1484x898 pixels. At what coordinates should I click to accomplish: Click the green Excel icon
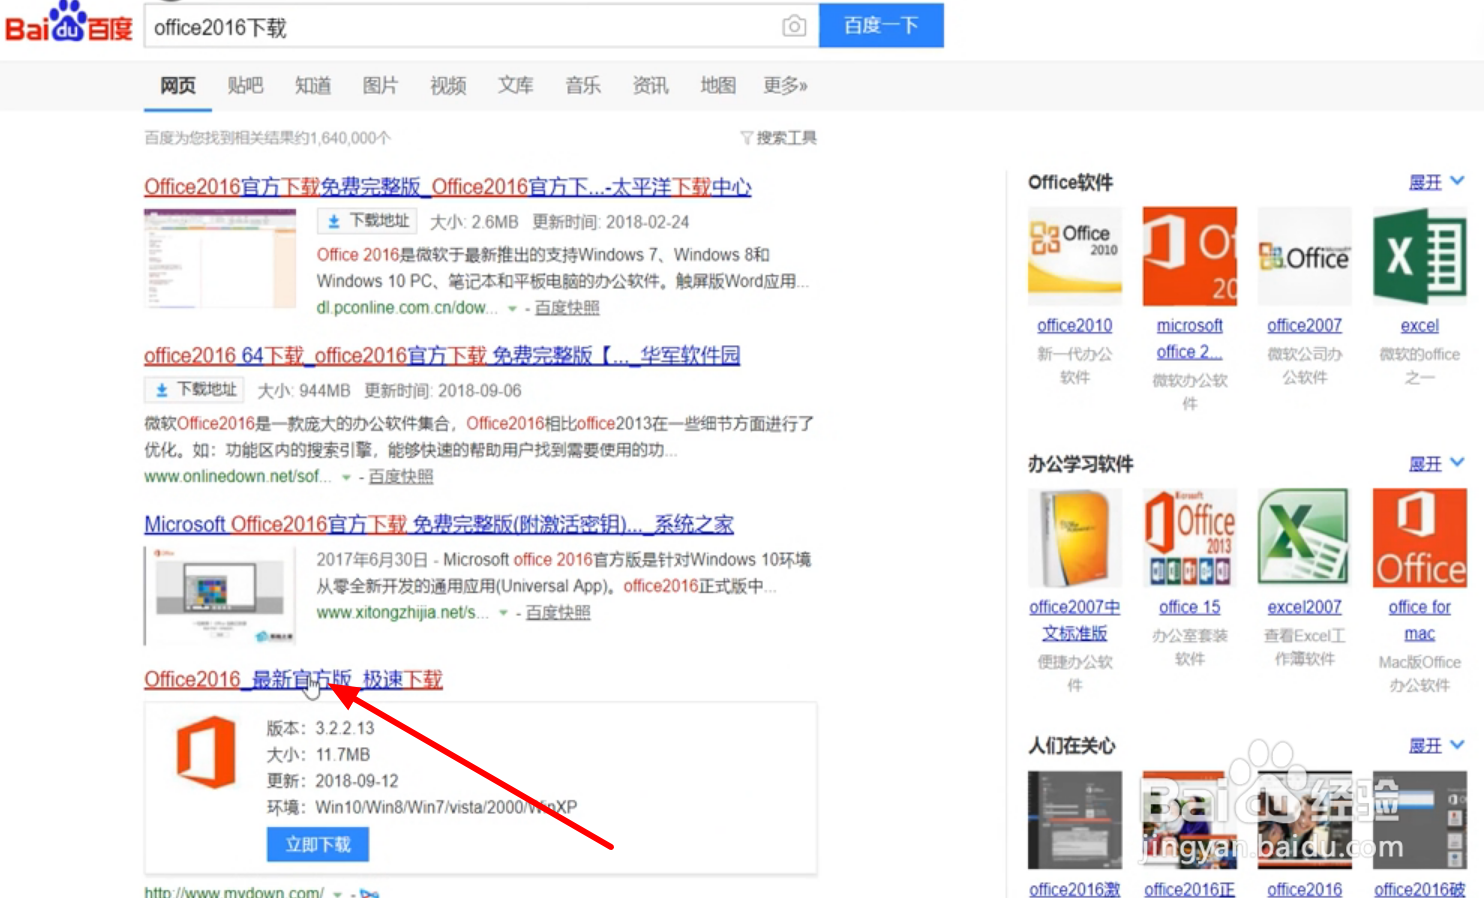coord(1420,256)
